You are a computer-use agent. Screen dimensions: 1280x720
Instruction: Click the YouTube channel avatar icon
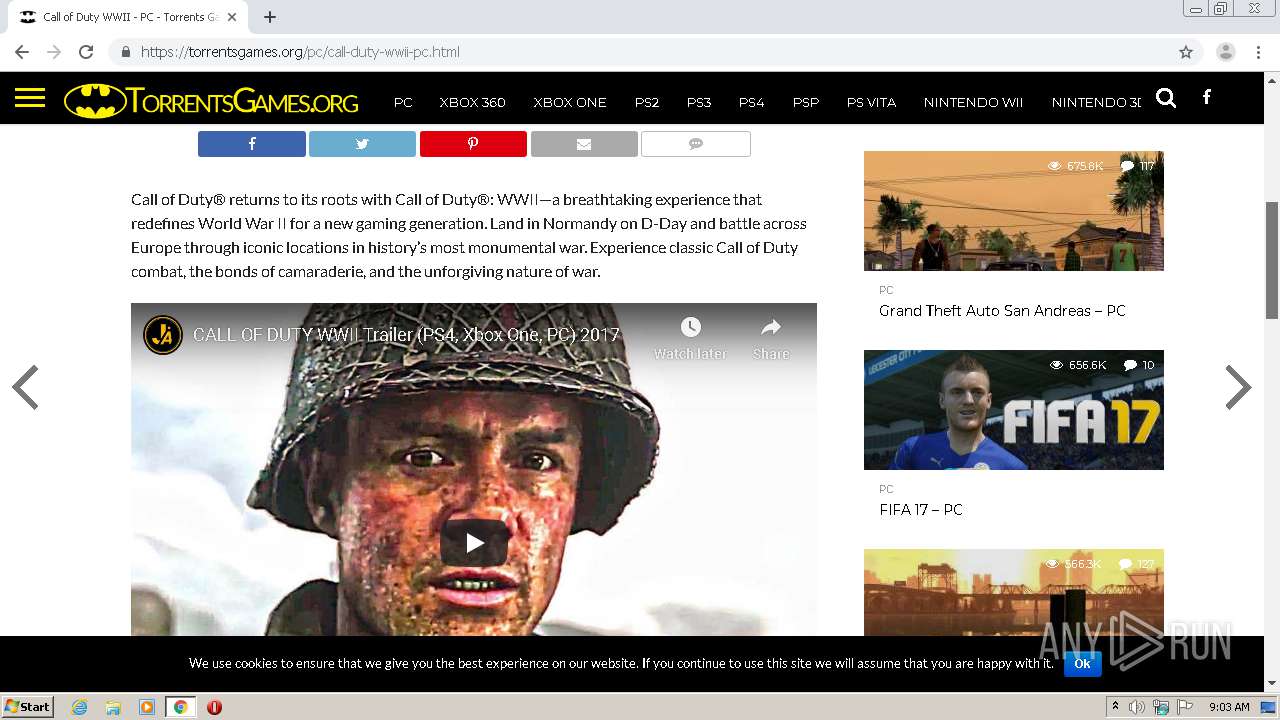pyautogui.click(x=162, y=335)
